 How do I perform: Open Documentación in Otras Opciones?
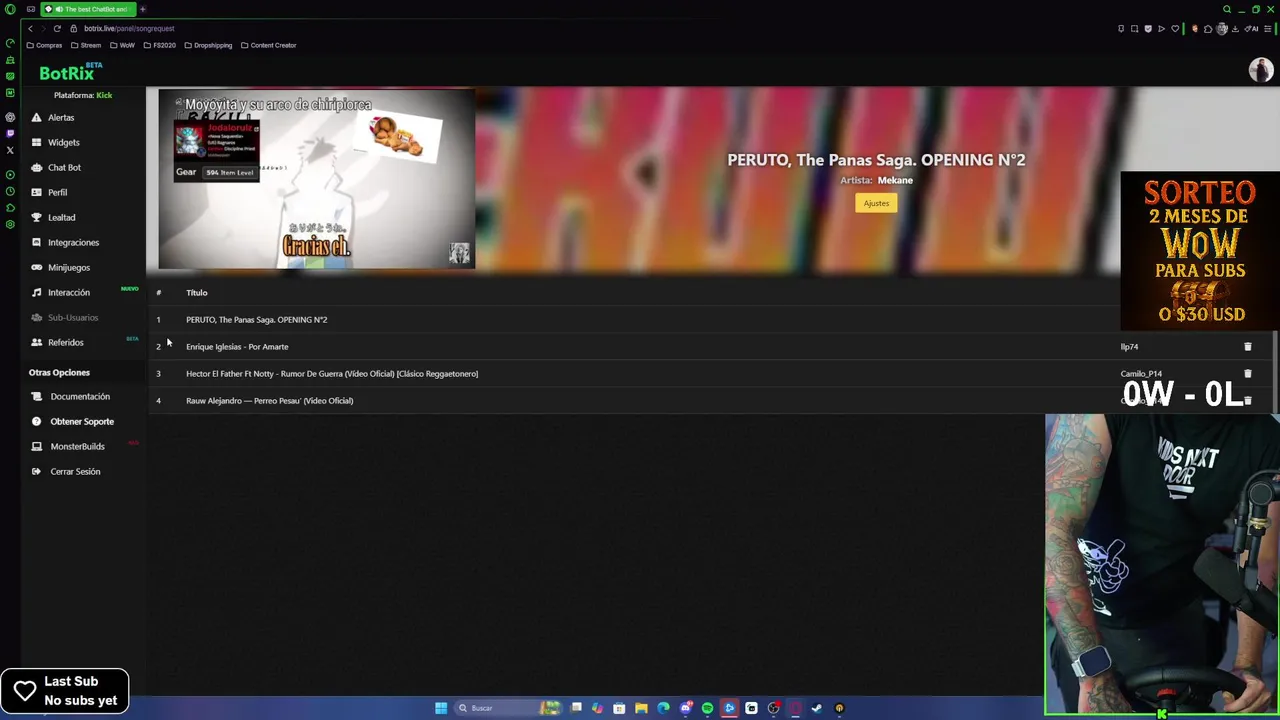pos(80,396)
